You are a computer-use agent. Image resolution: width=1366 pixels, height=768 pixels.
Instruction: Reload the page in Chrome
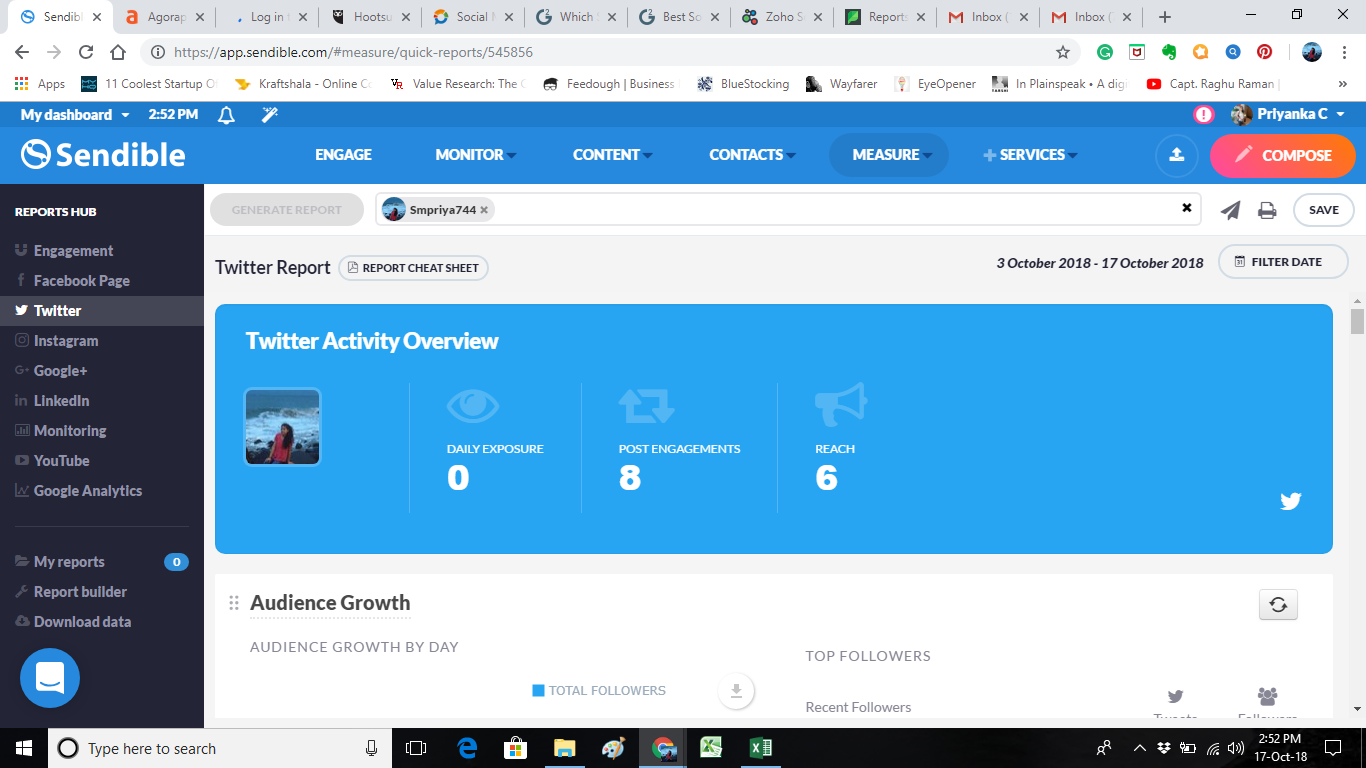click(x=86, y=52)
